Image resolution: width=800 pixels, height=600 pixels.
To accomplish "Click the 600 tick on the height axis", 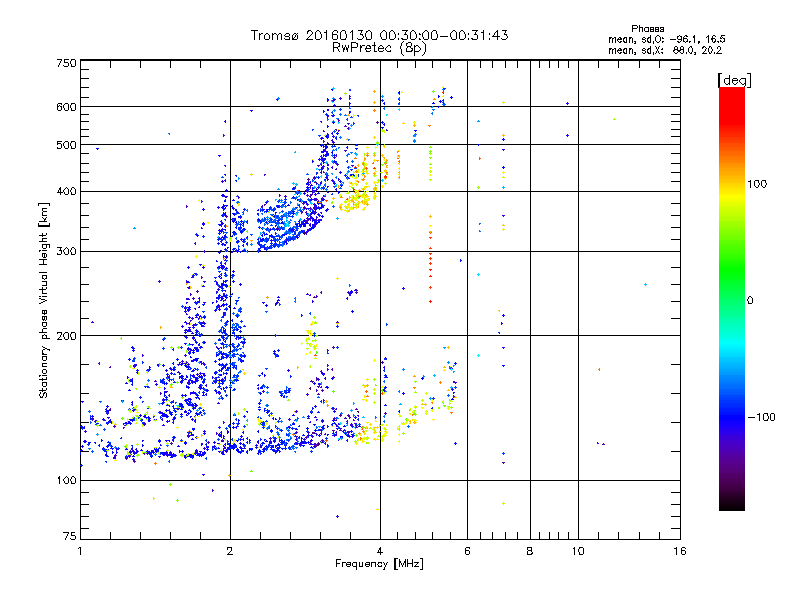I will click(66, 107).
